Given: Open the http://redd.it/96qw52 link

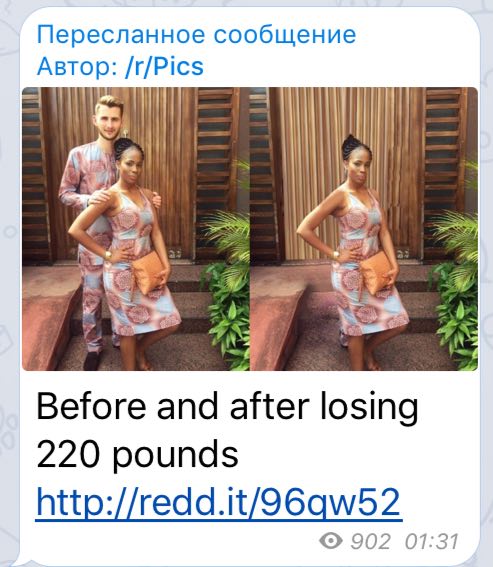Looking at the screenshot, I should [219, 502].
